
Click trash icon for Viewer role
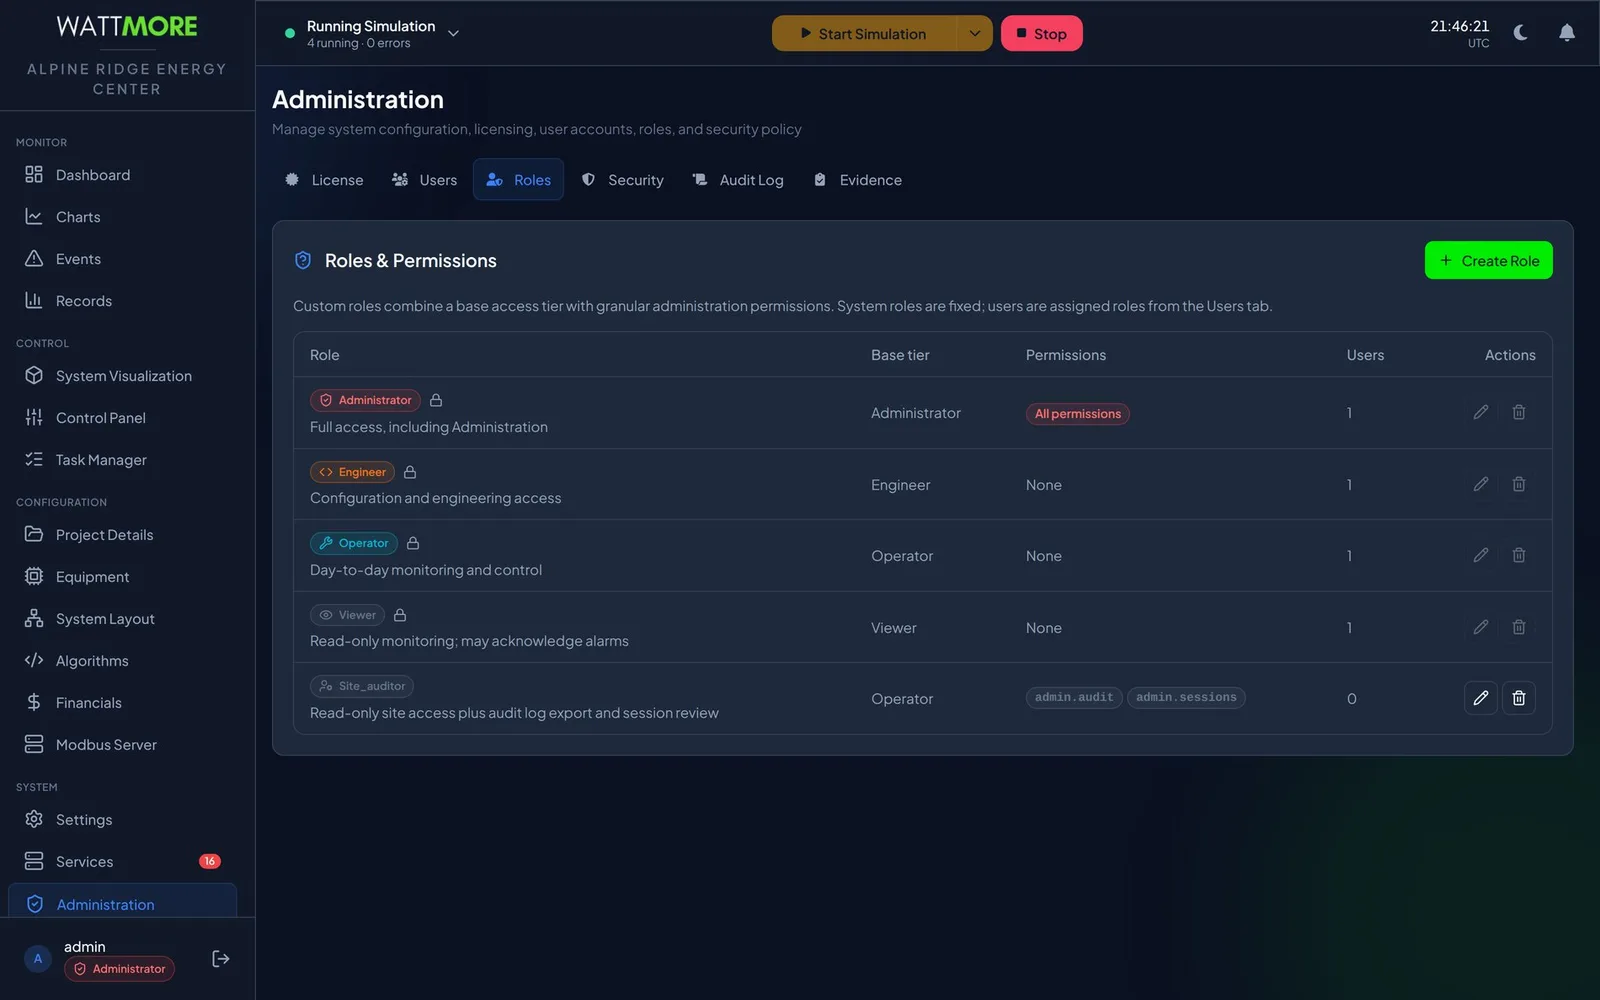[1519, 627]
